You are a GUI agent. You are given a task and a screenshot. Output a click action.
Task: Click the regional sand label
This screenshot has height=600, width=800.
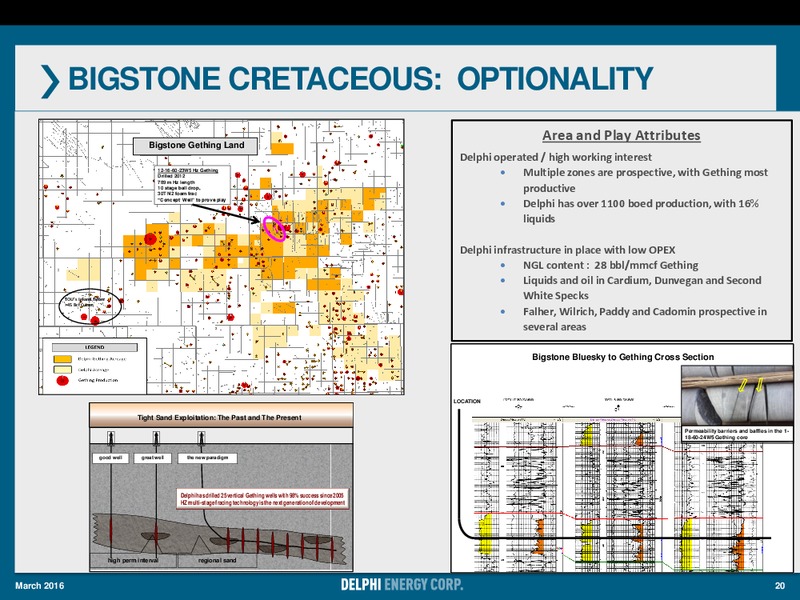(x=217, y=560)
